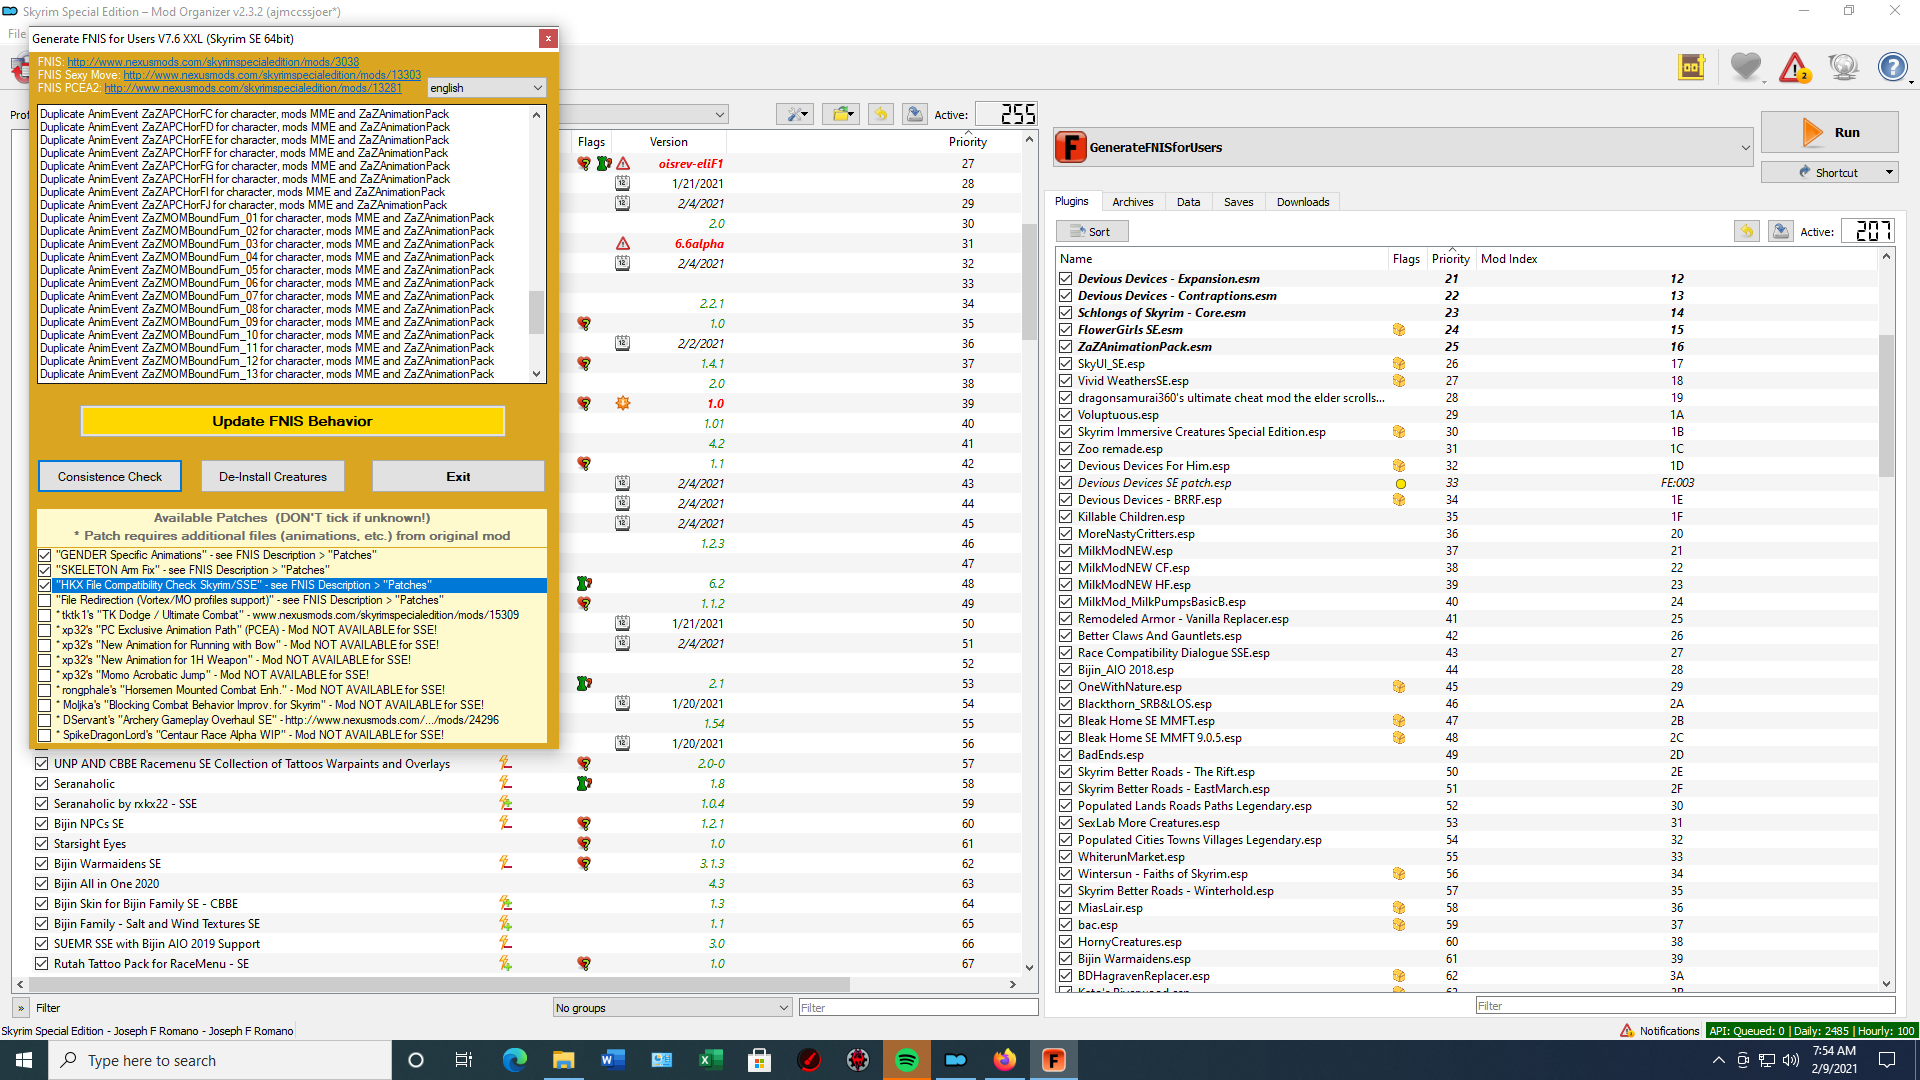Expand the profile dropdown above mod list
The height and width of the screenshot is (1080, 1920).
[720, 115]
